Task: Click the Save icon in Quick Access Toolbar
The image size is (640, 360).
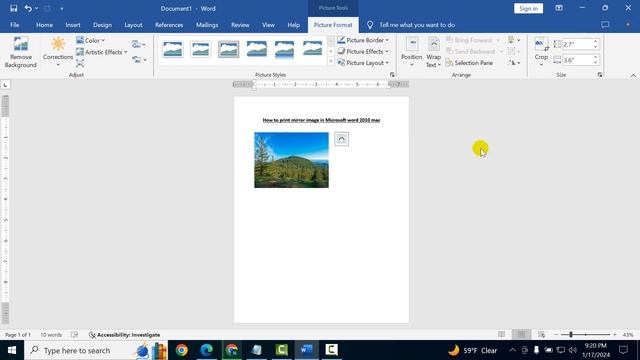Action: [x=13, y=8]
